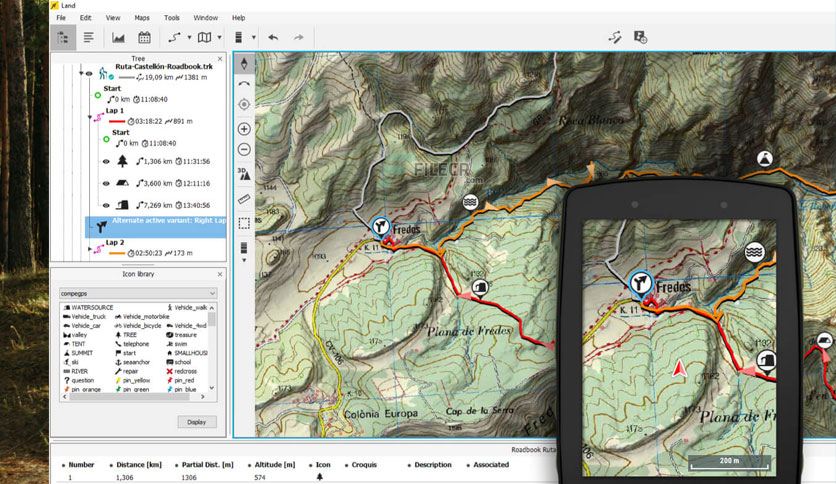Open the maps toolbar dropdown arrow

coord(219,37)
